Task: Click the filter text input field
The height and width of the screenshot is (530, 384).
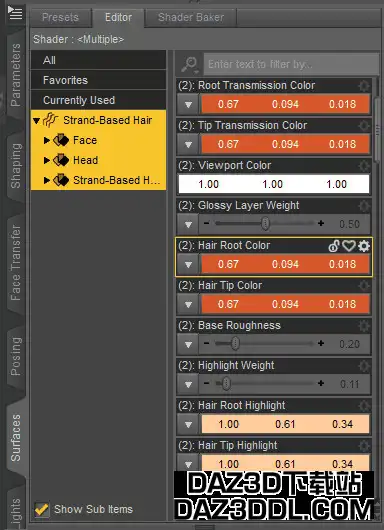Action: [290, 64]
